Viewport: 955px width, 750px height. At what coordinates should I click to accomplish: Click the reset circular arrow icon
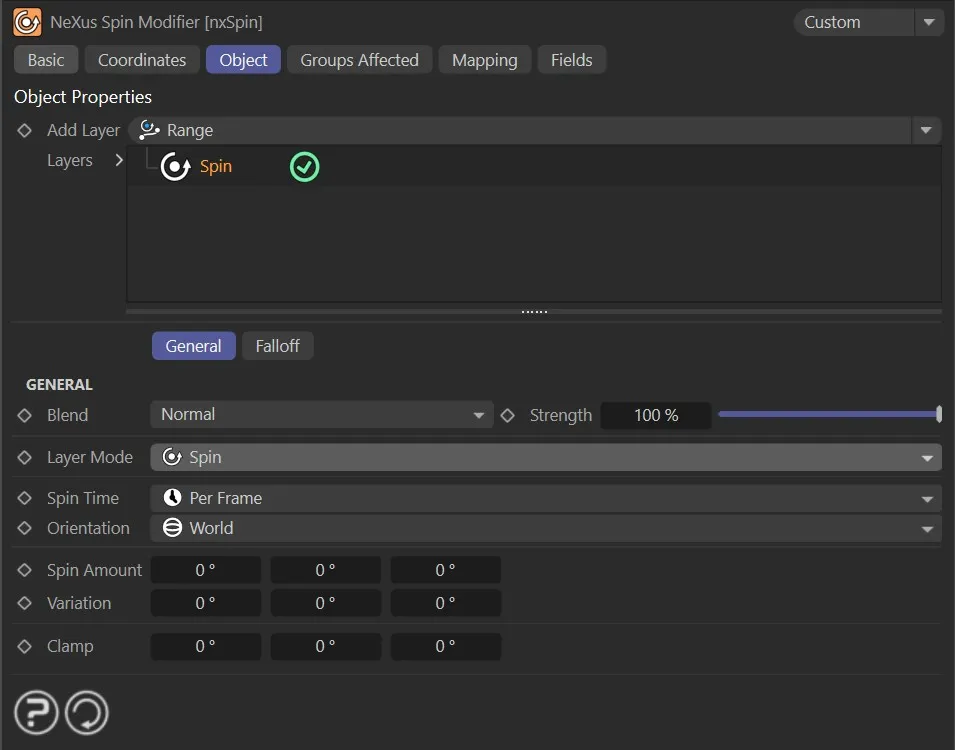coord(87,713)
